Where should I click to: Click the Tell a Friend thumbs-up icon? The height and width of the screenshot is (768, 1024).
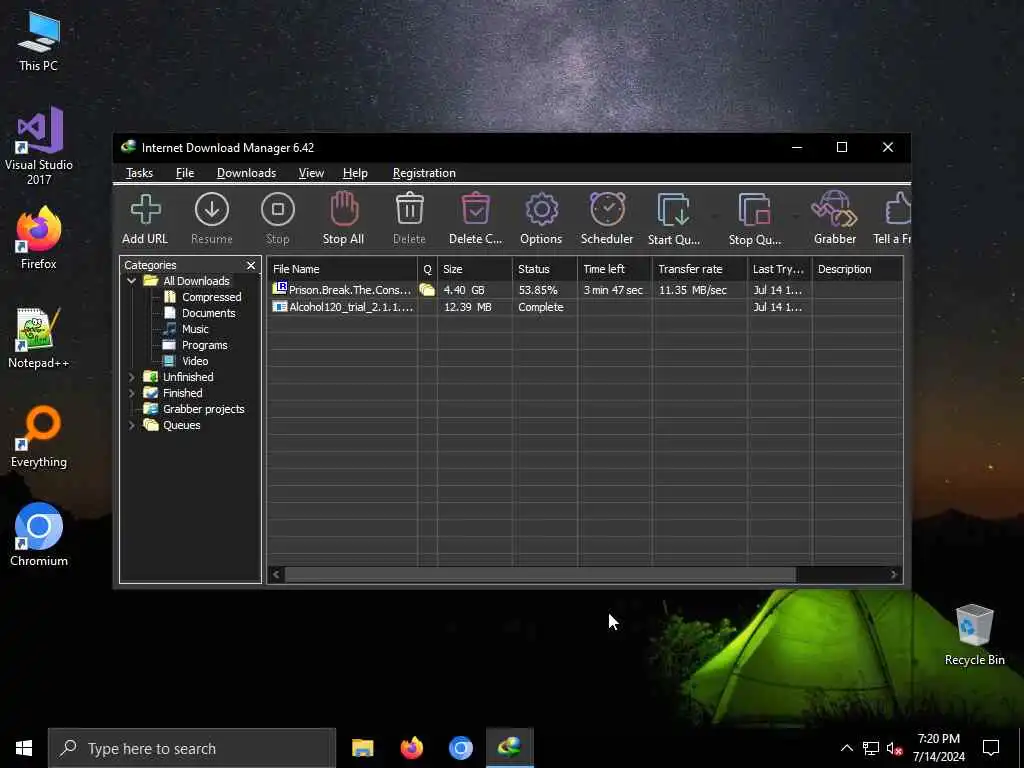(899, 209)
